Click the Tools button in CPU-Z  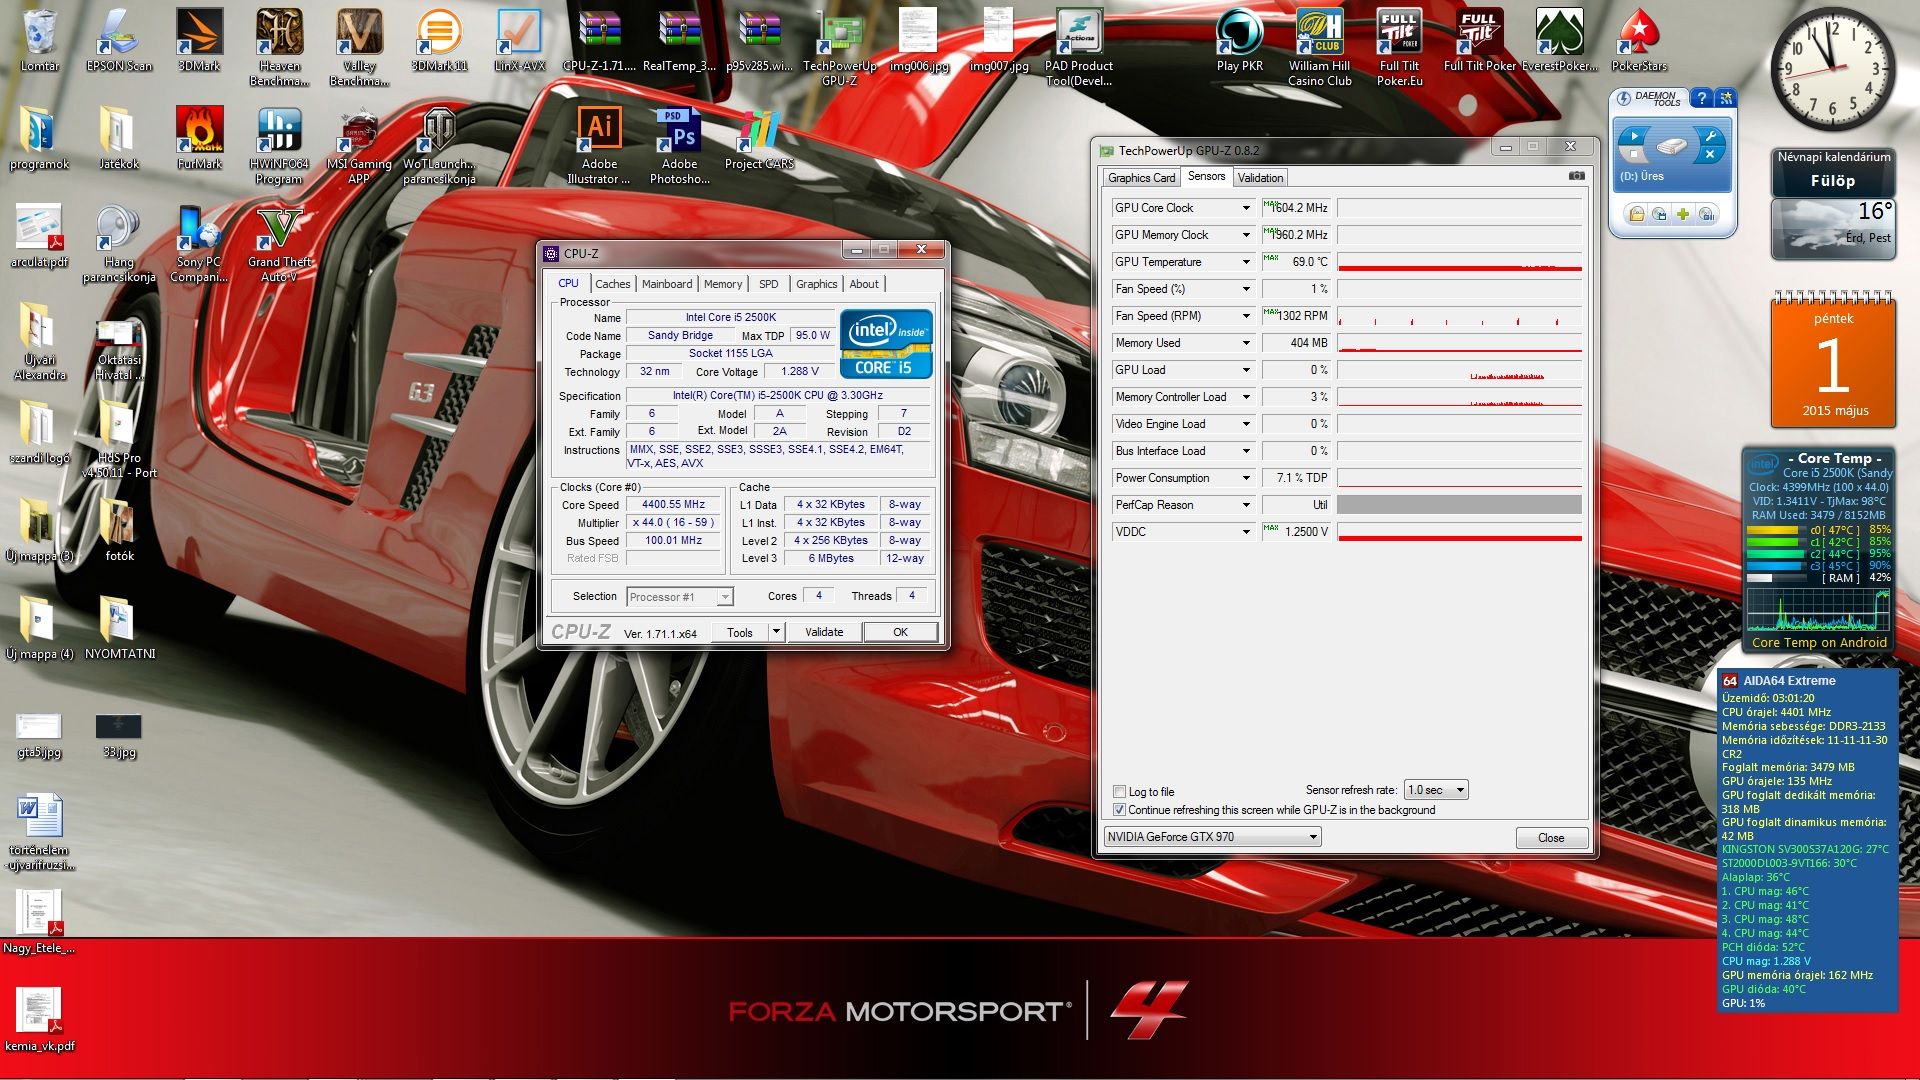click(x=740, y=632)
